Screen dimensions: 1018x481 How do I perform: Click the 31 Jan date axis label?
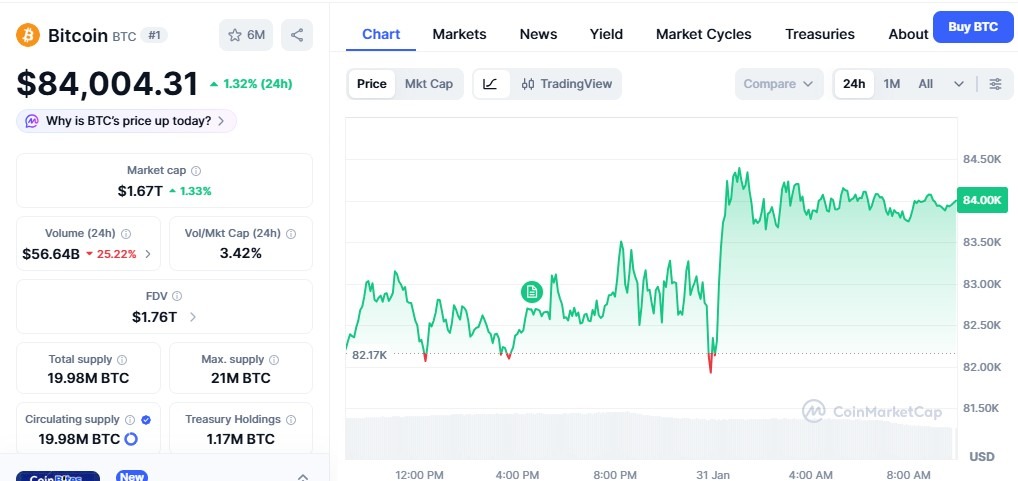(713, 475)
